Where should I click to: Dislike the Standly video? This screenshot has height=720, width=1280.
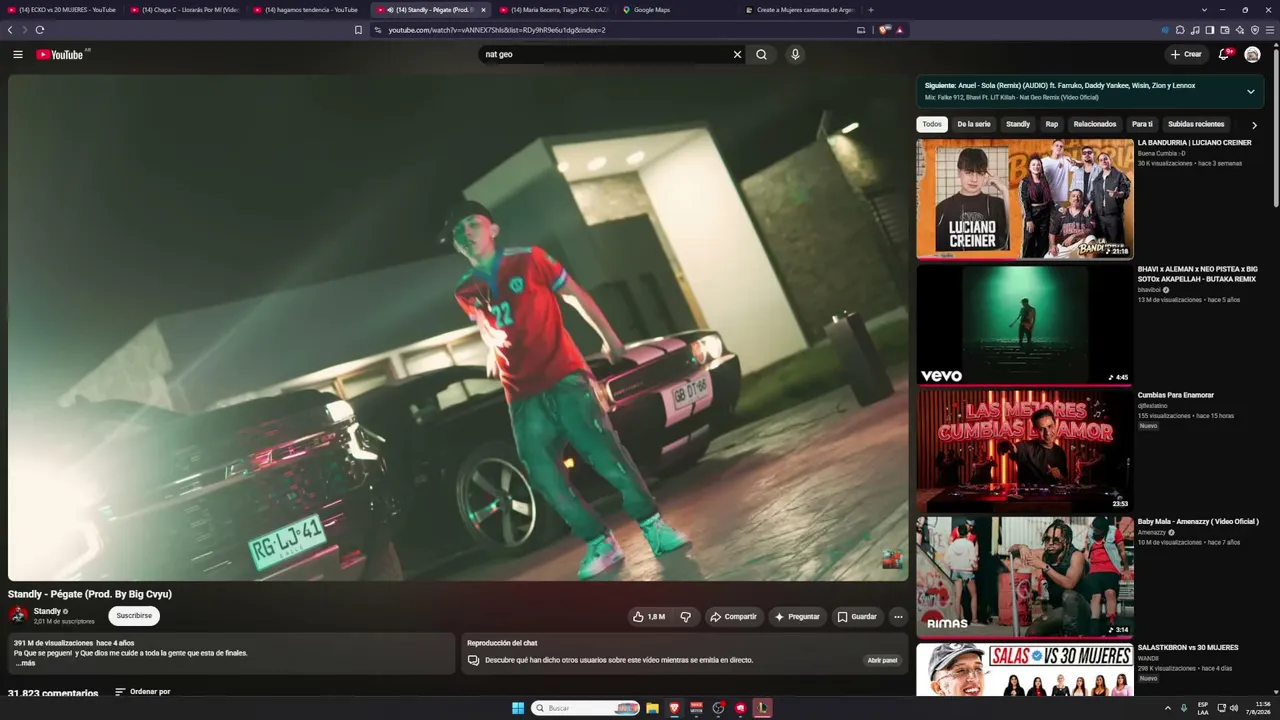click(685, 617)
